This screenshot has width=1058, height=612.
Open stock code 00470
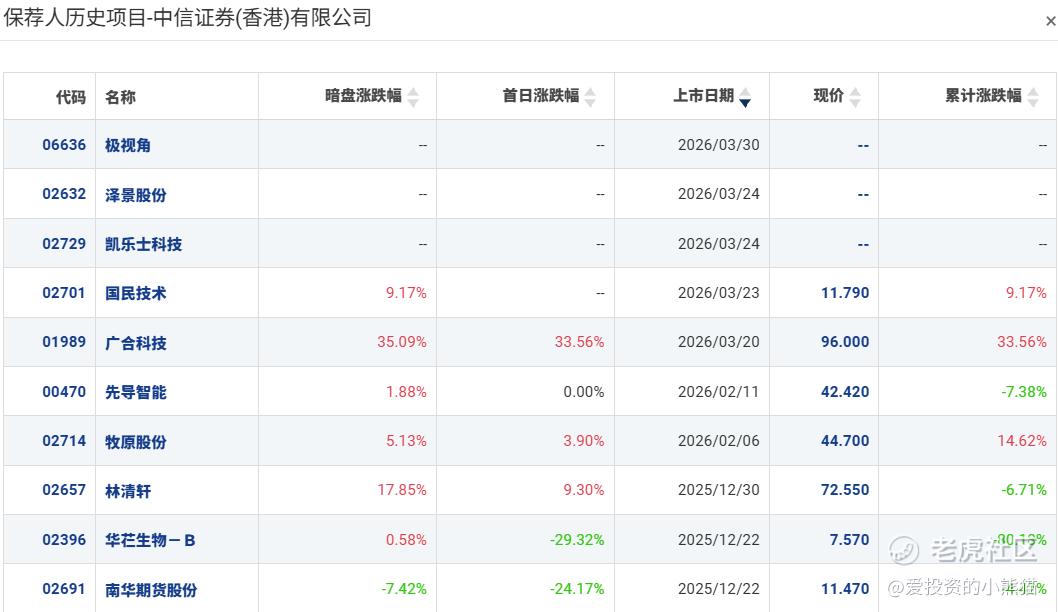(64, 392)
